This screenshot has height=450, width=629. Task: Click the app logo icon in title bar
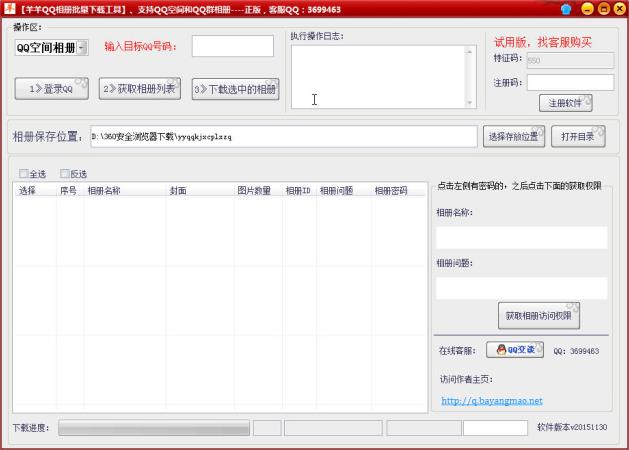point(9,9)
